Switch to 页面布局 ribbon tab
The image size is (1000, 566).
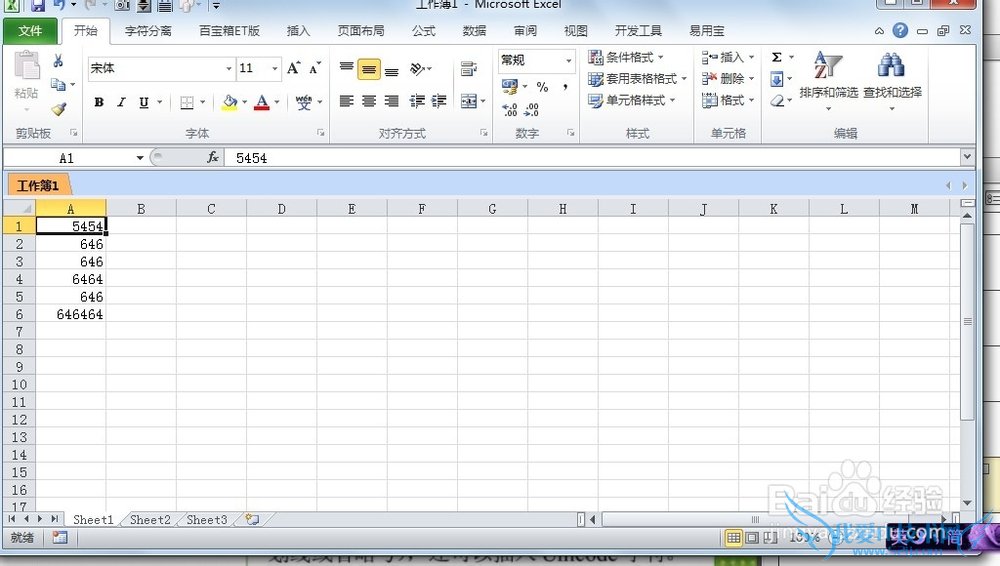pyautogui.click(x=361, y=31)
